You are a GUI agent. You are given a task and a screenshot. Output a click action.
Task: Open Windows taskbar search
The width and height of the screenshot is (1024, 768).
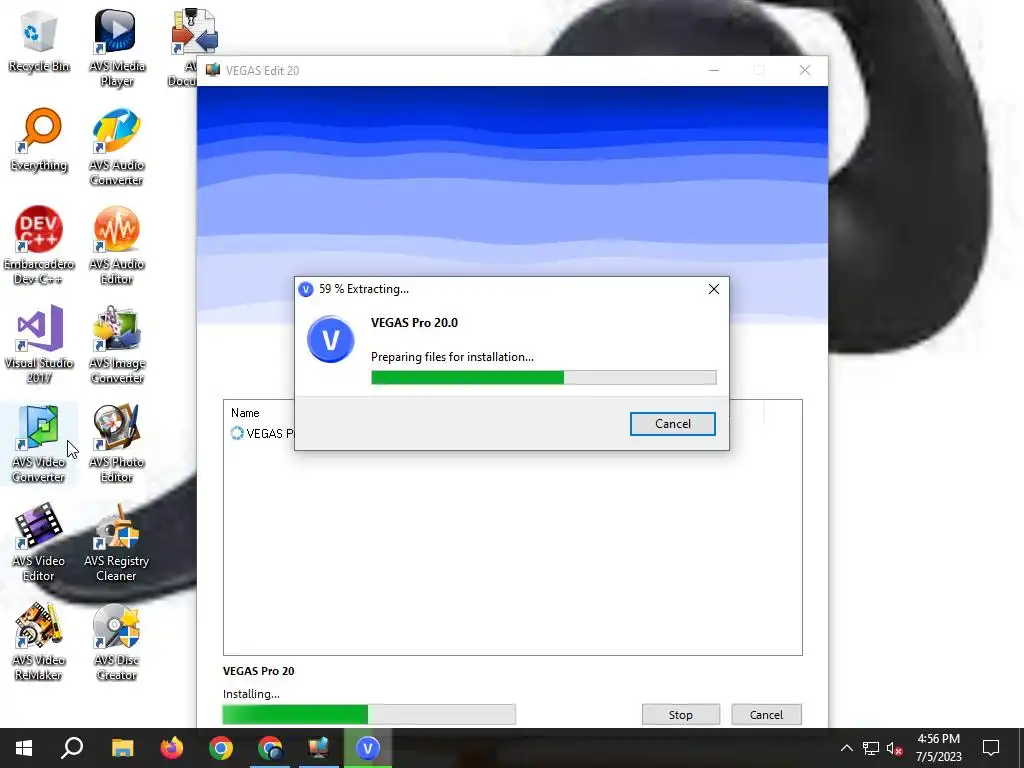click(72, 748)
